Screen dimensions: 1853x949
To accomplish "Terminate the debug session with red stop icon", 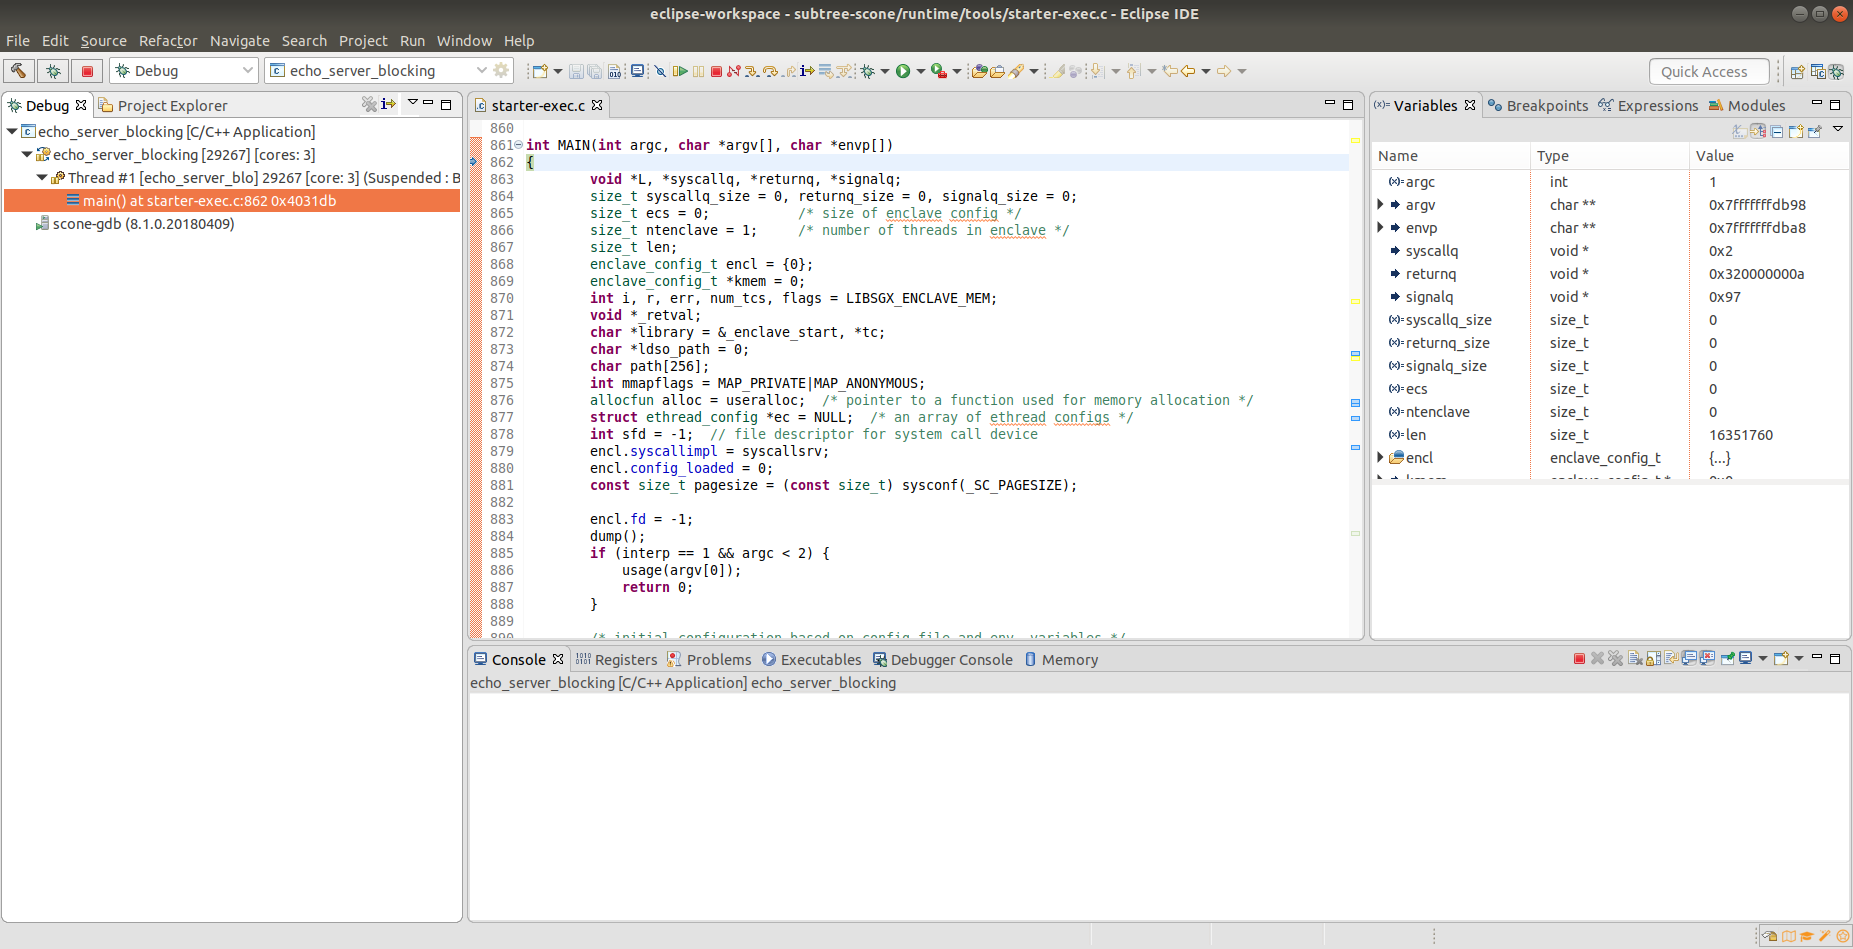I will [718, 70].
